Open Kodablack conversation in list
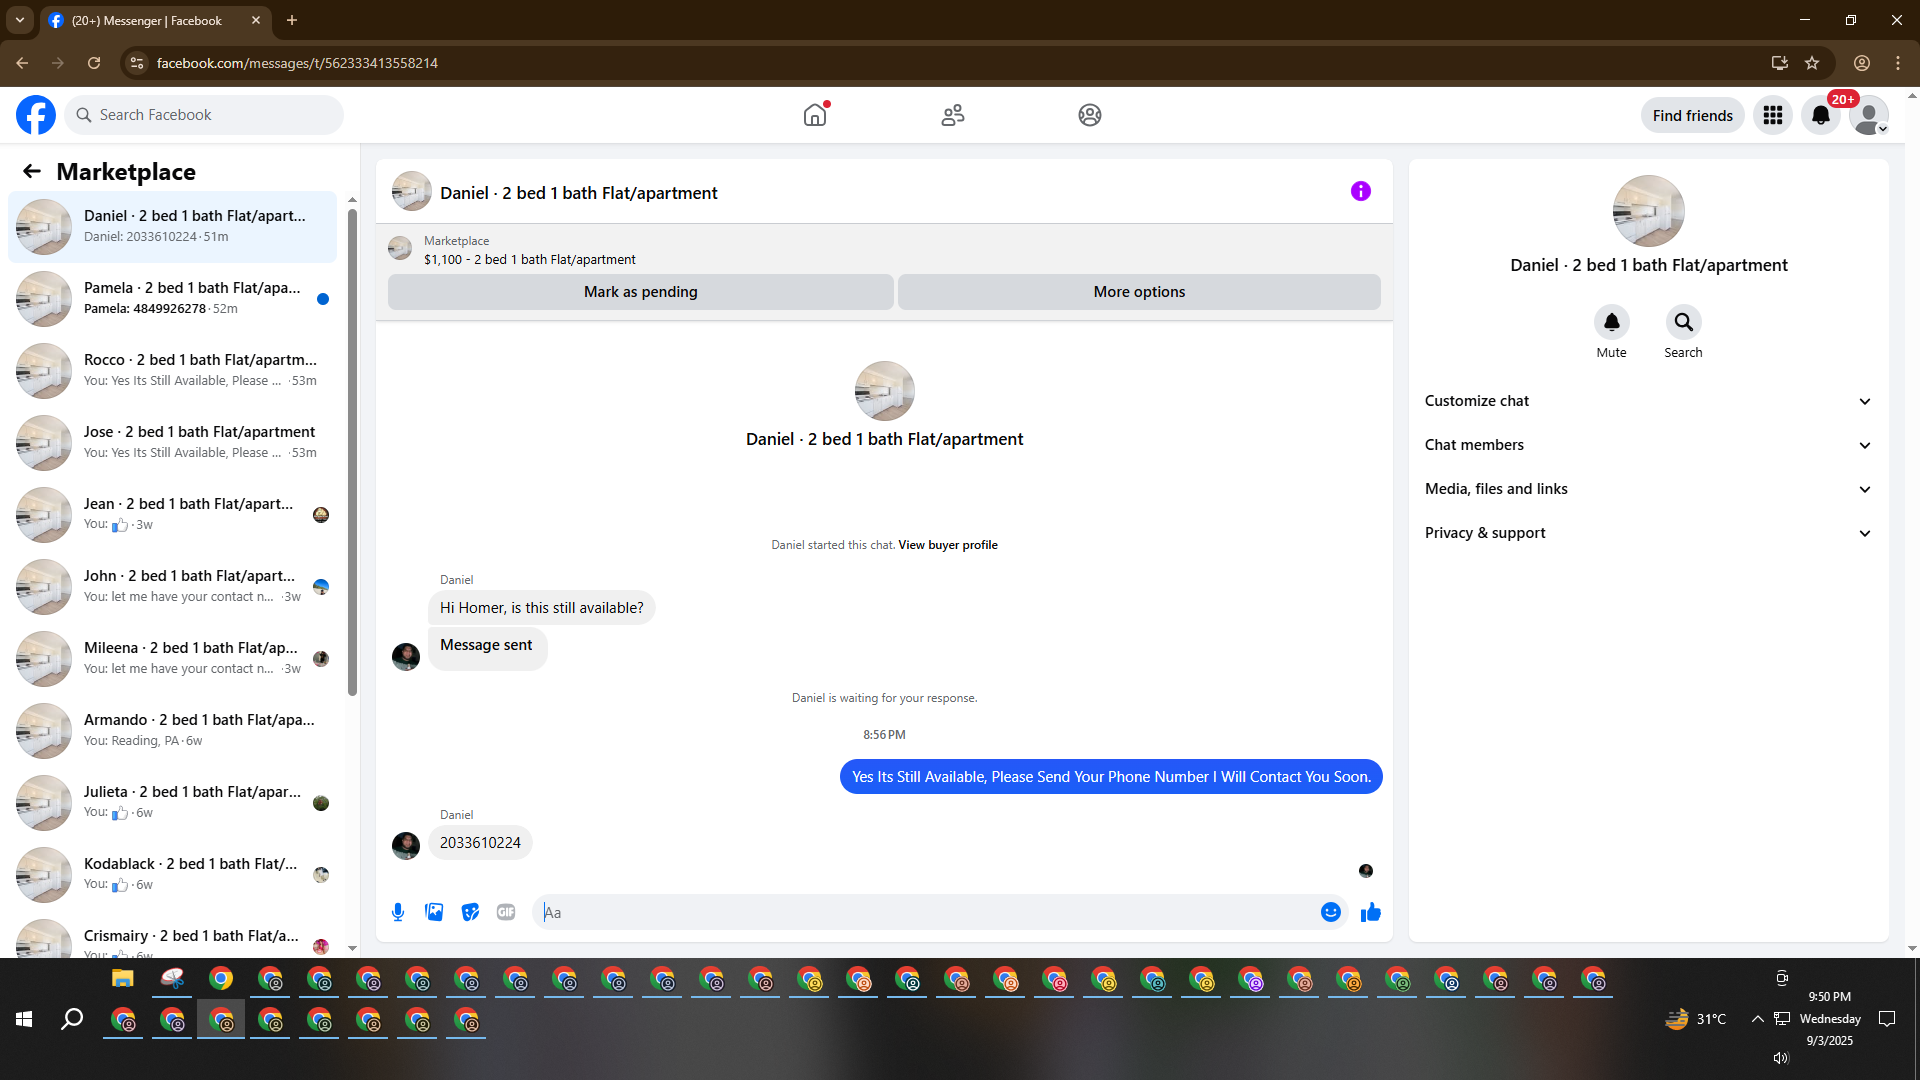Image resolution: width=1920 pixels, height=1080 pixels. pos(173,874)
